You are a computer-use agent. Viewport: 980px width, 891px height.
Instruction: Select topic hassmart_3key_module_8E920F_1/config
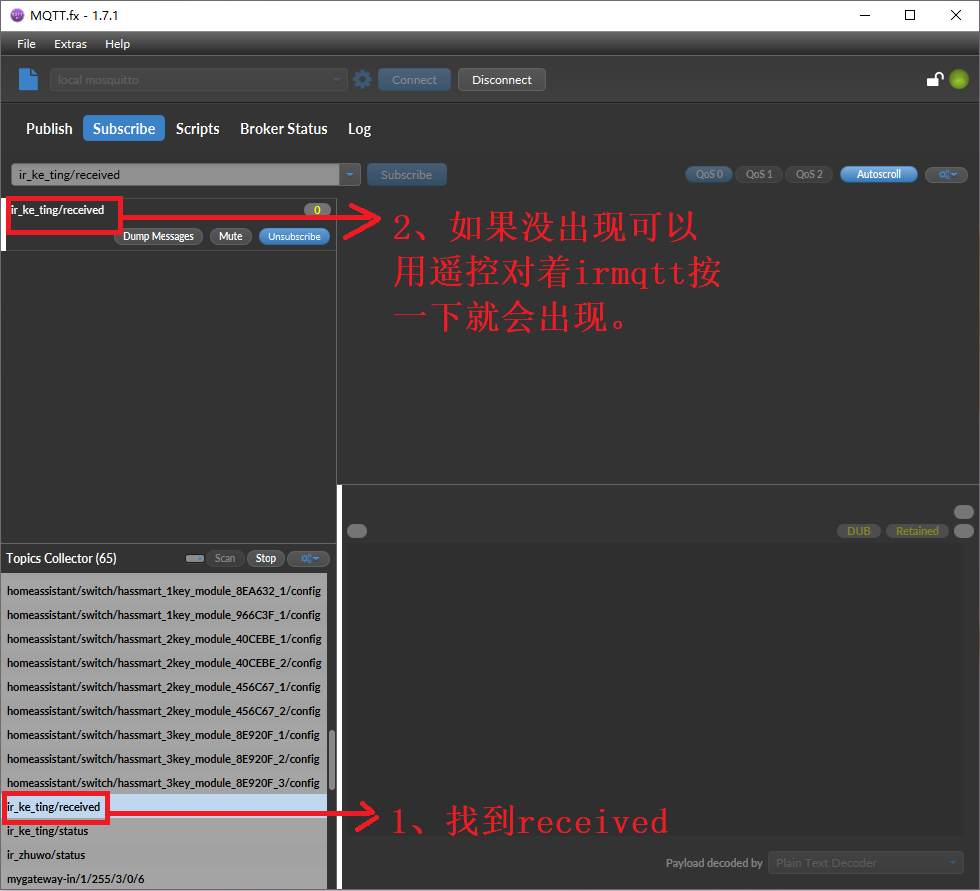tap(164, 735)
